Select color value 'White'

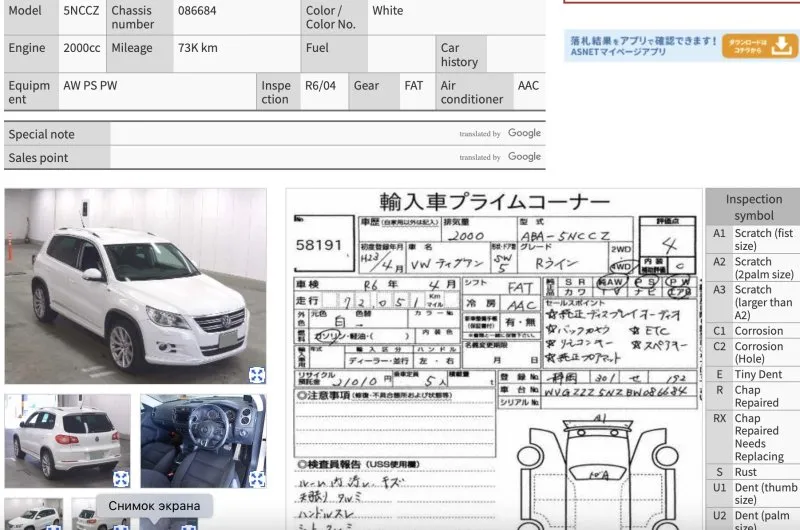tap(388, 11)
